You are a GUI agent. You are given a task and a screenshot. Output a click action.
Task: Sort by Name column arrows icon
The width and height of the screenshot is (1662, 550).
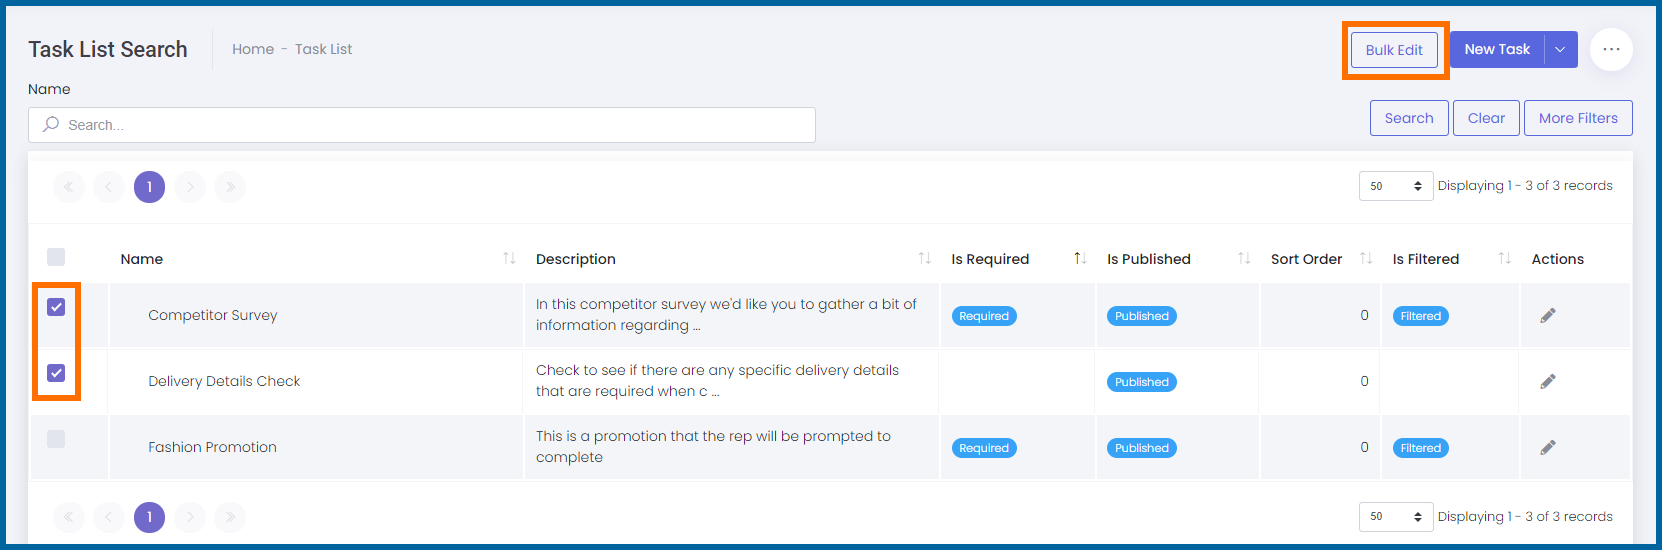pos(509,259)
